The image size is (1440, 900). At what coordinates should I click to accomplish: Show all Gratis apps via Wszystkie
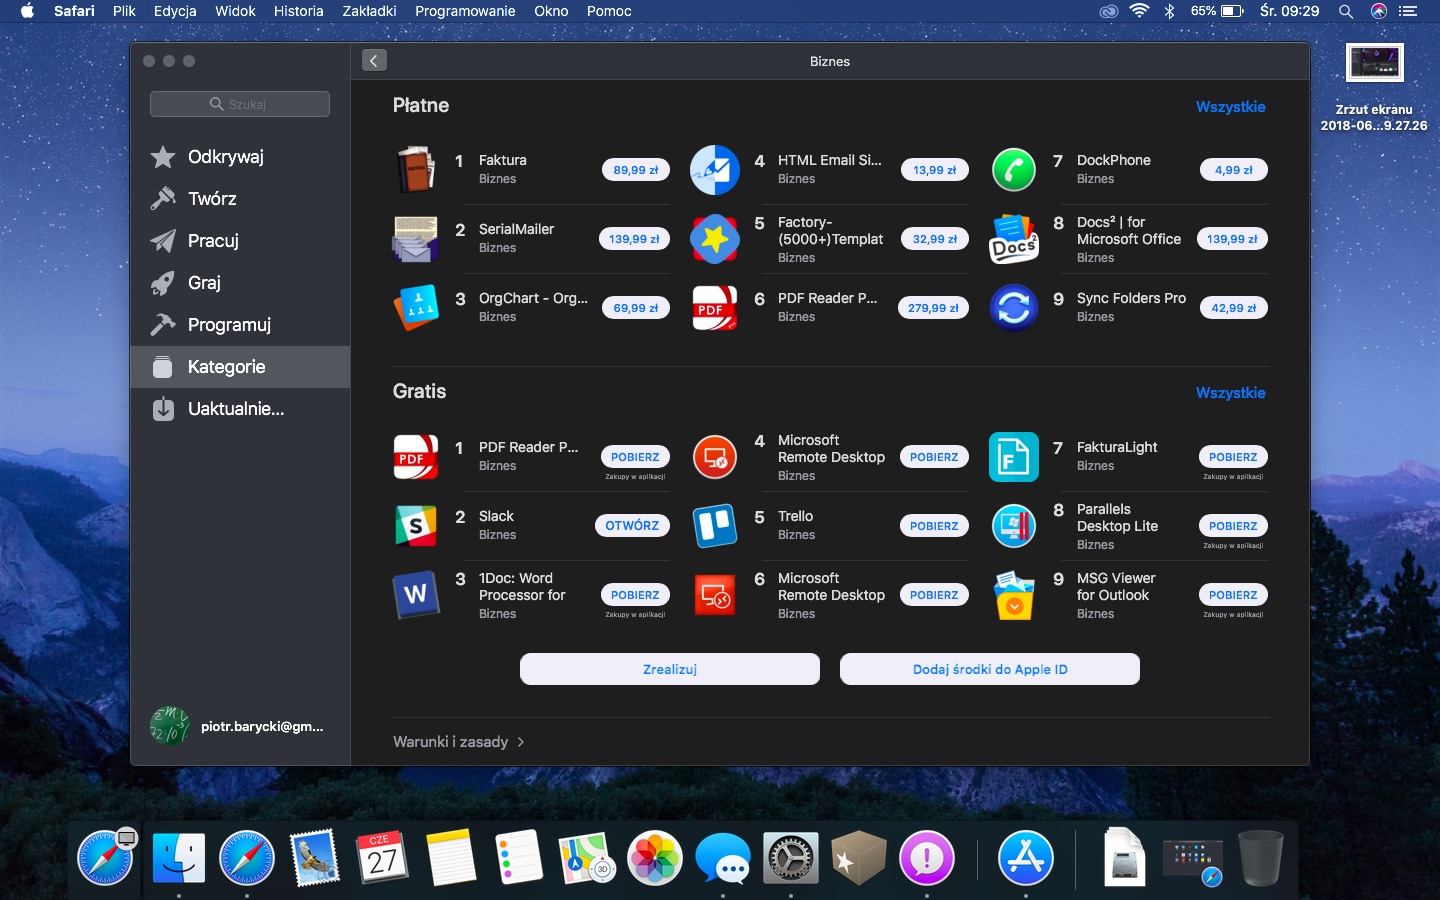(1231, 393)
